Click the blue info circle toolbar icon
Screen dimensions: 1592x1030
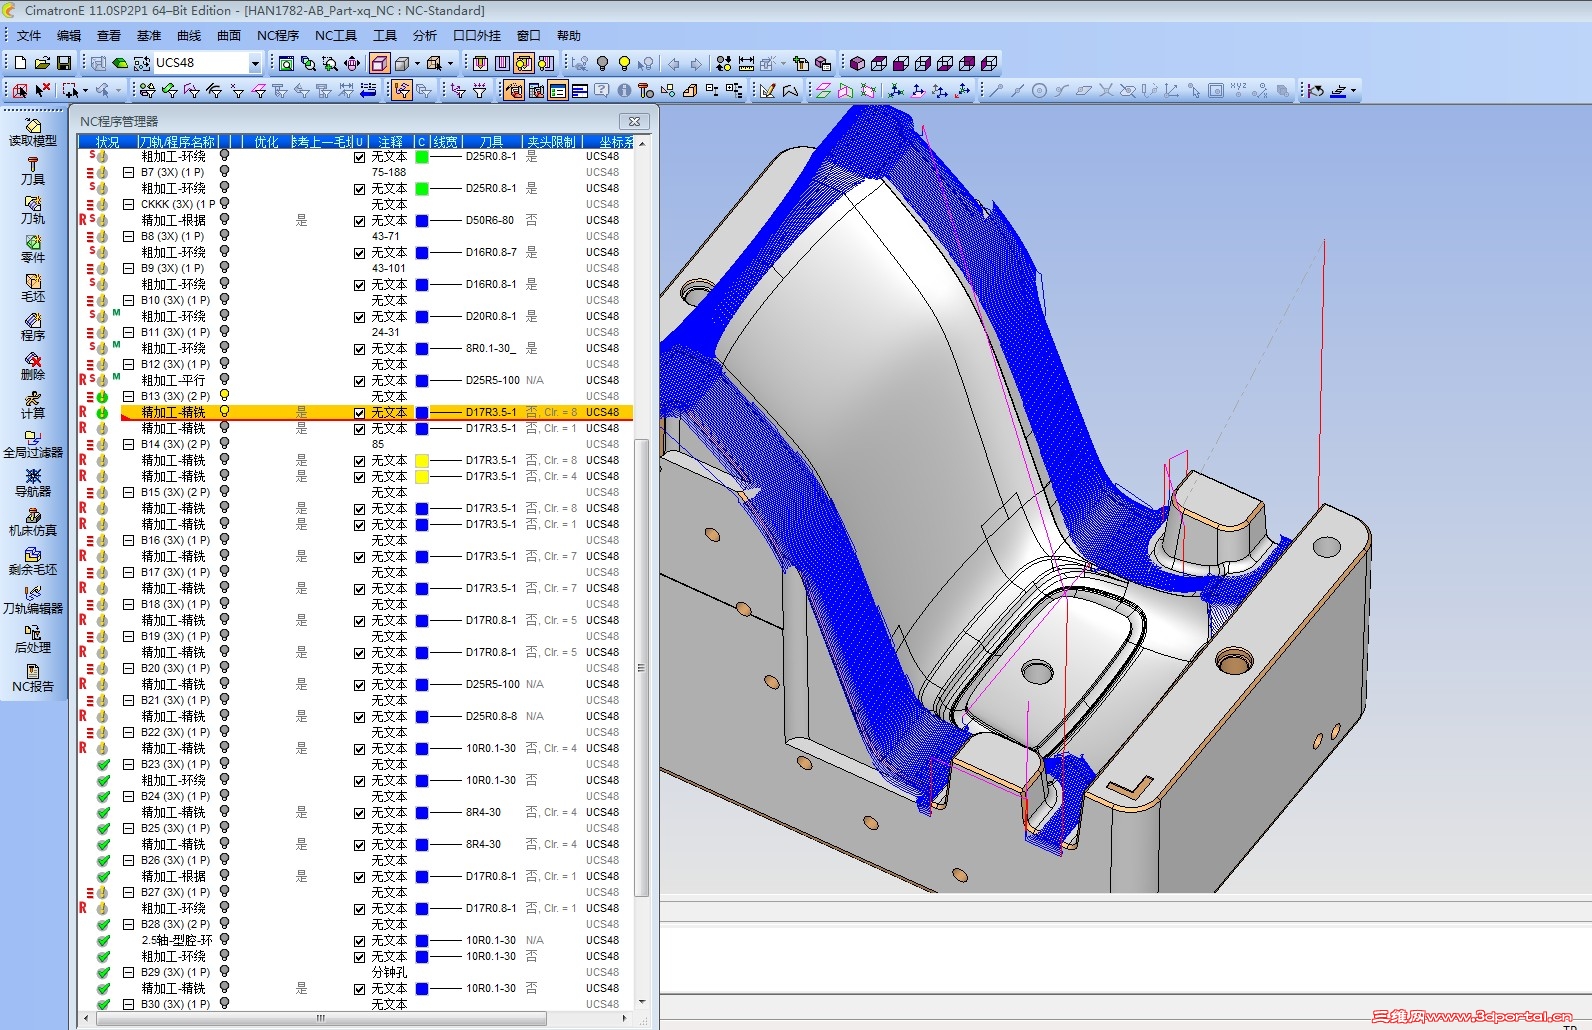pyautogui.click(x=624, y=90)
